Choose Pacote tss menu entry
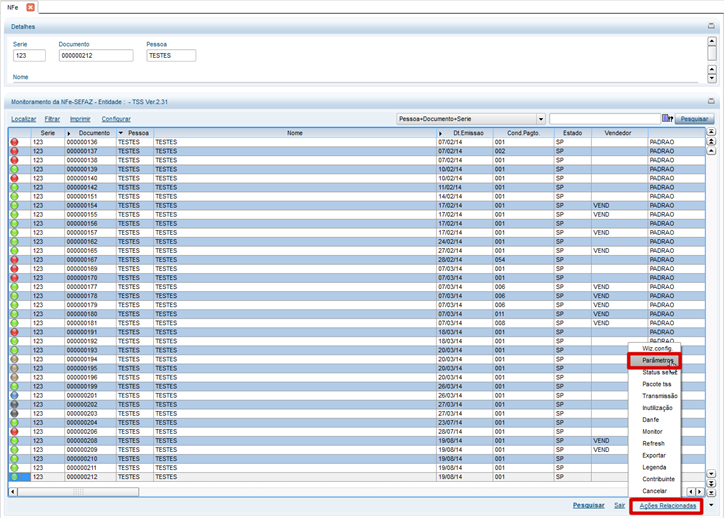Image resolution: width=724 pixels, height=518 pixels. tap(657, 384)
